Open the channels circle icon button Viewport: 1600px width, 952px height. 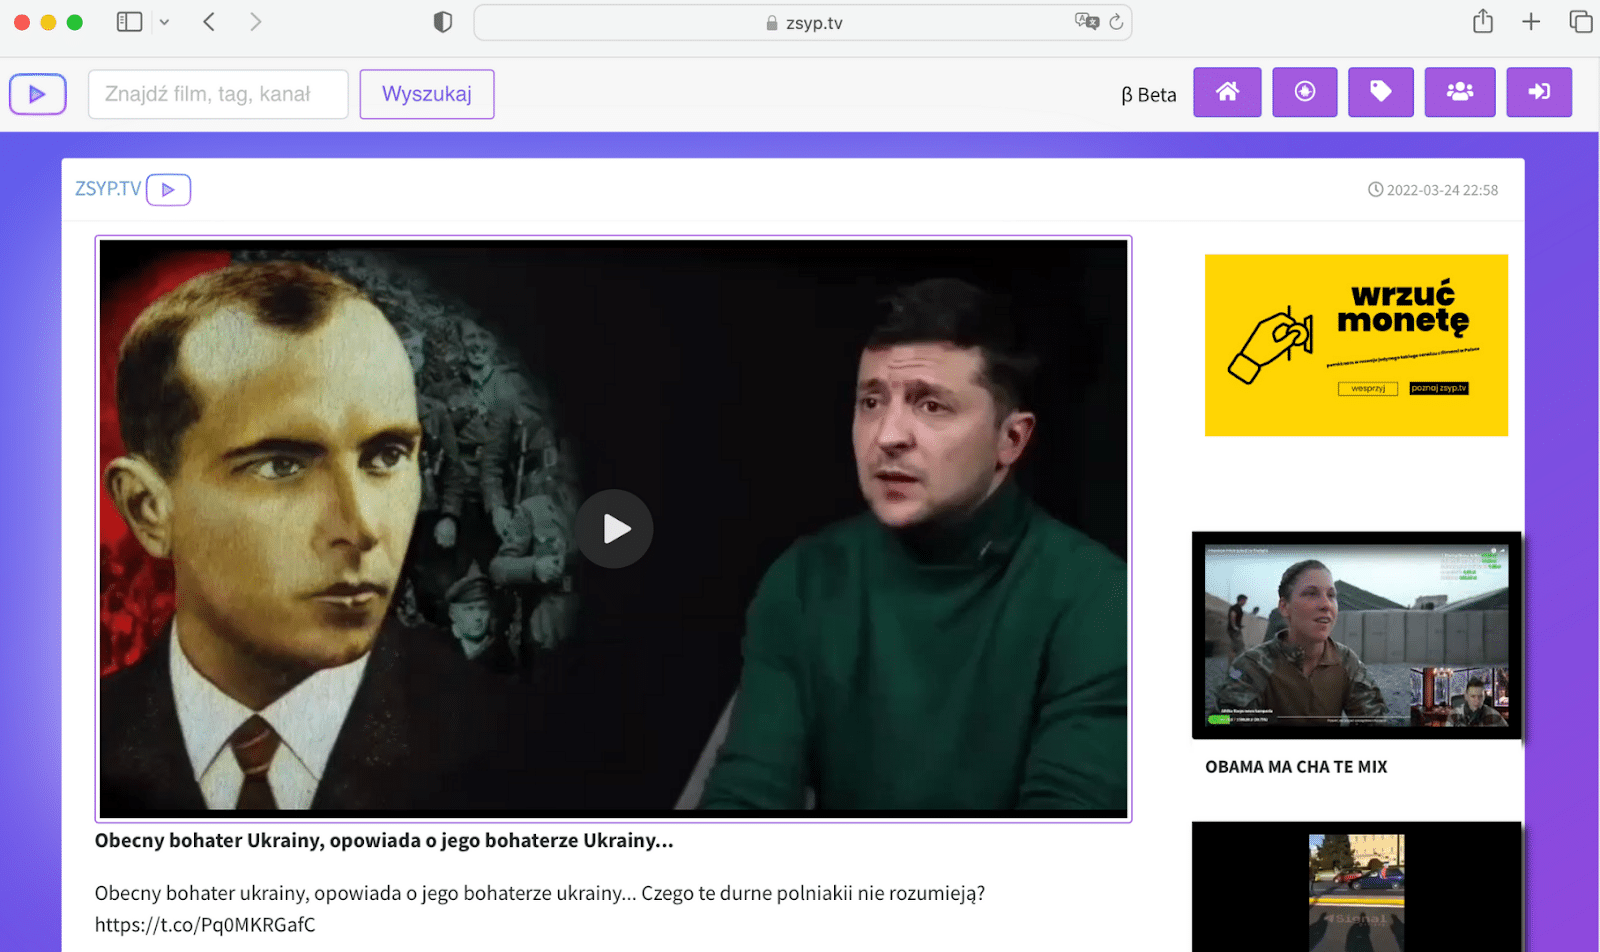click(1304, 93)
